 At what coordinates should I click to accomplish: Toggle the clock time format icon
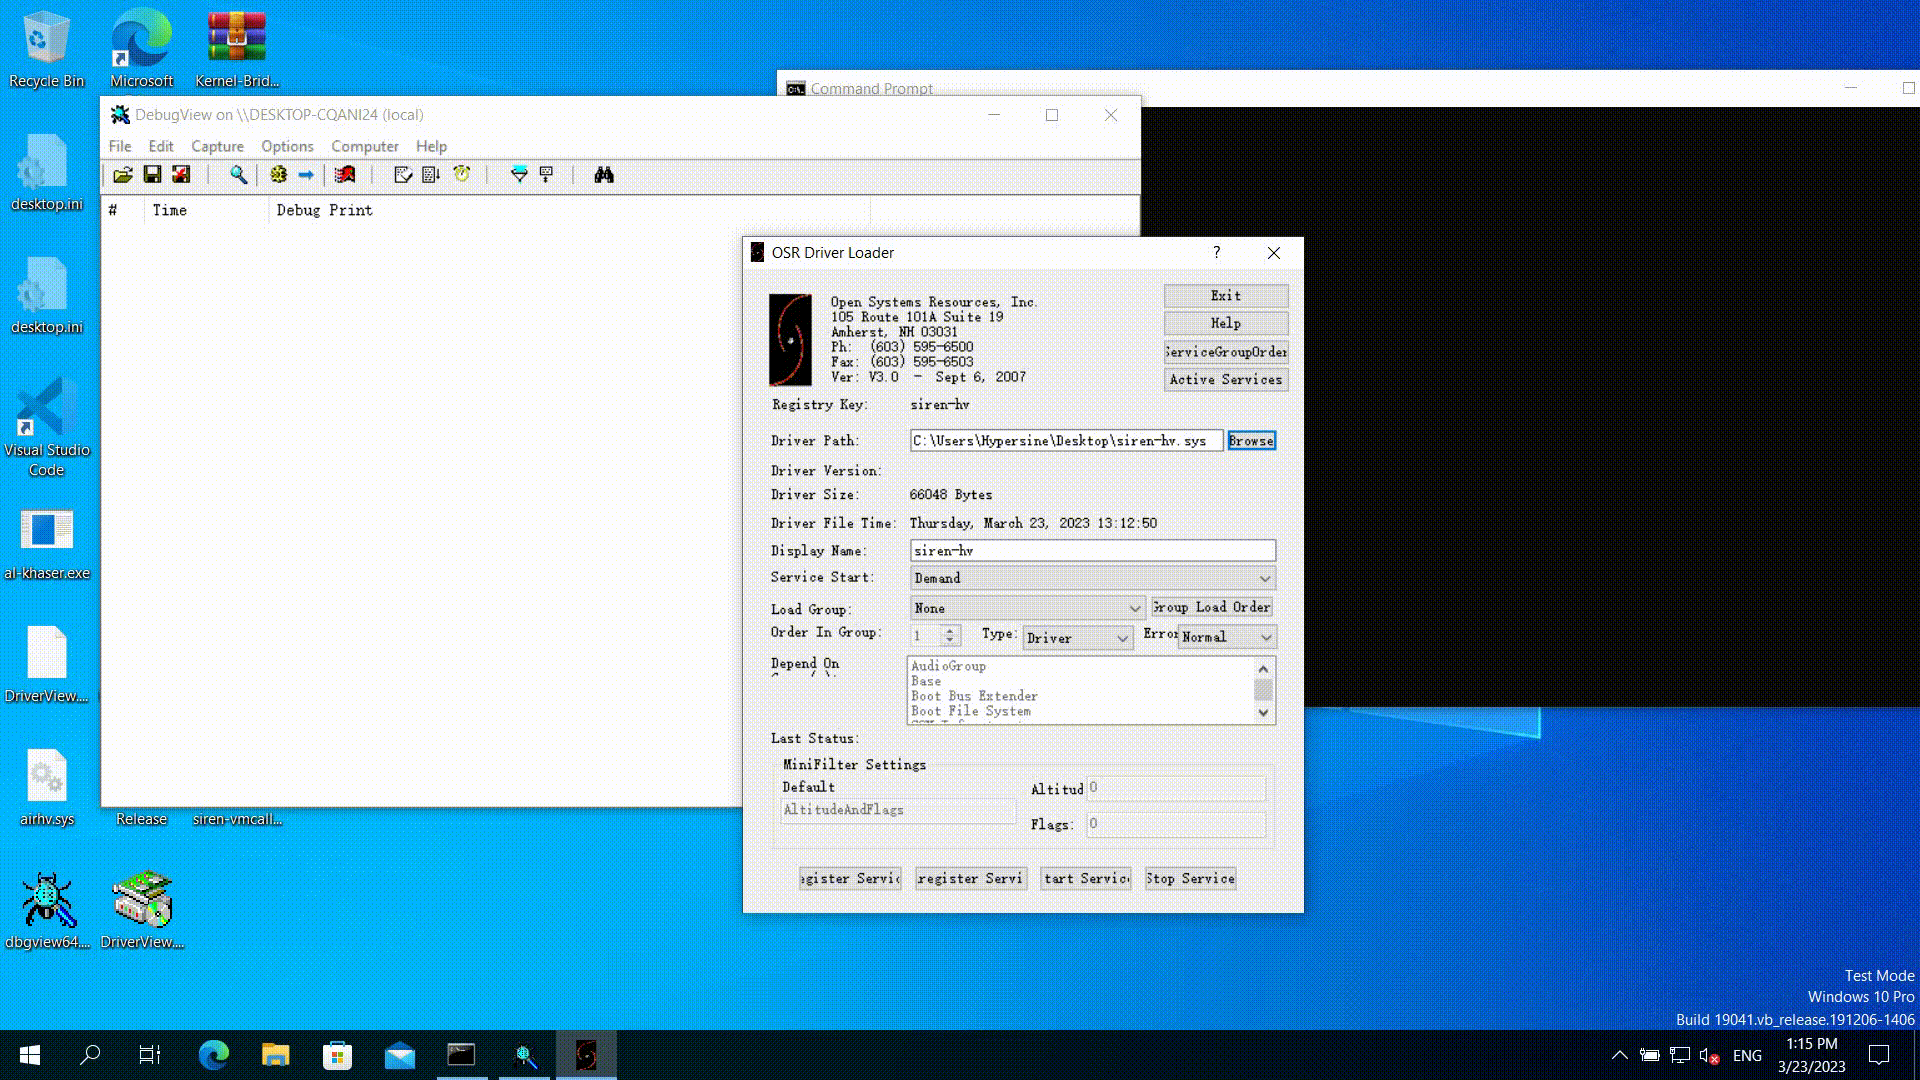pyautogui.click(x=462, y=175)
